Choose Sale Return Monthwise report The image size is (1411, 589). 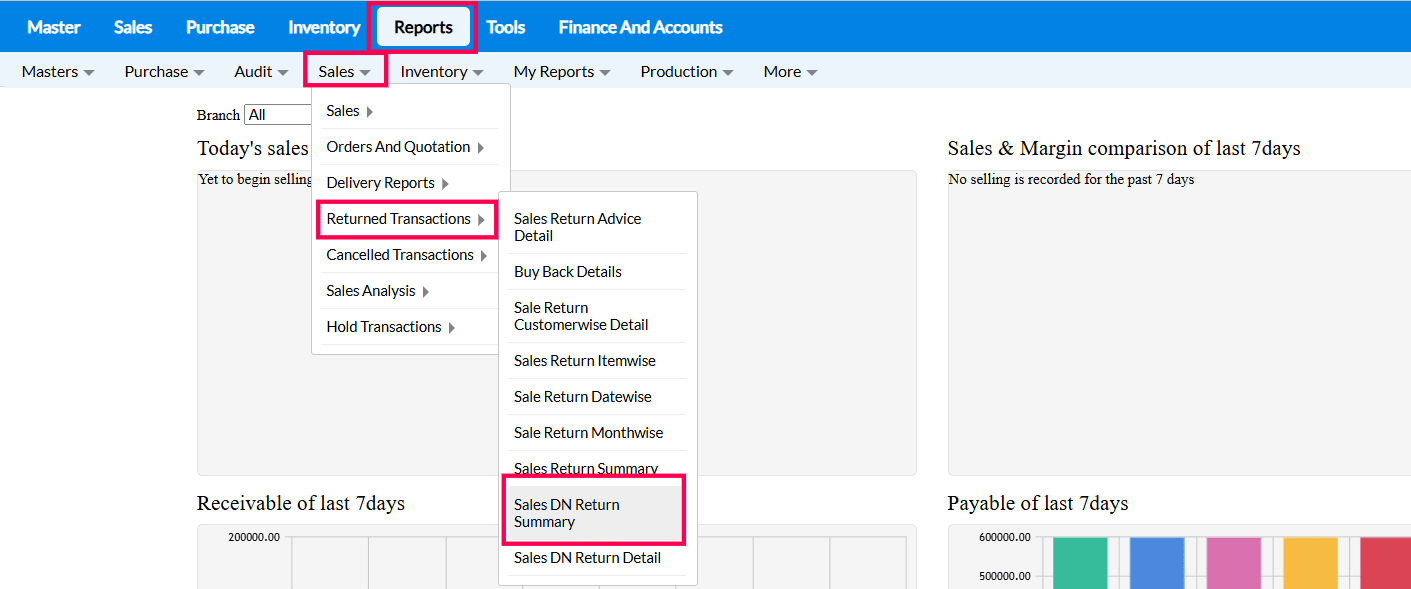coord(588,433)
